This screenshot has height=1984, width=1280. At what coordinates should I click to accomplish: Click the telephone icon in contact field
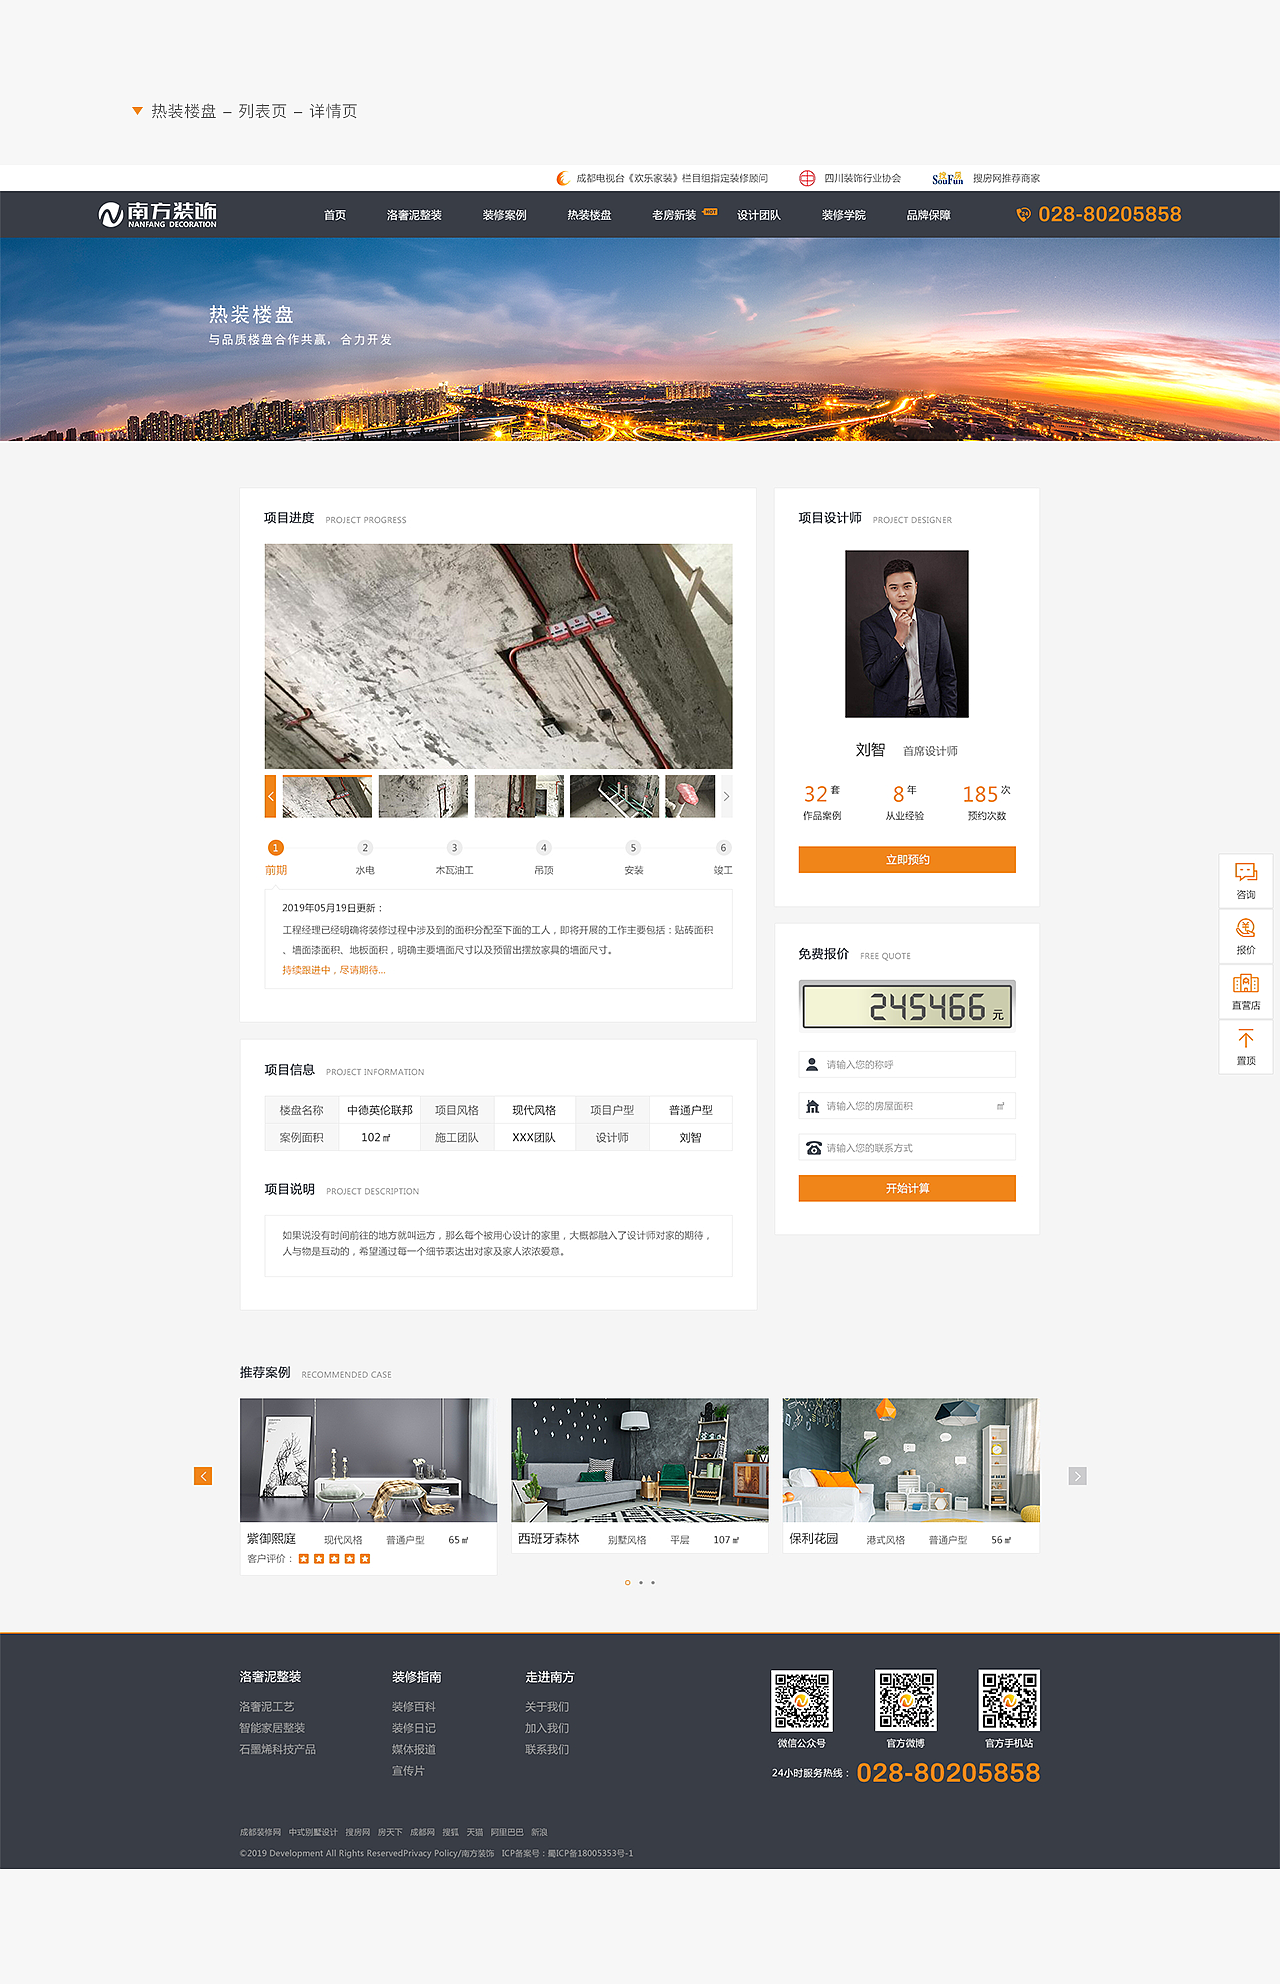point(814,1148)
